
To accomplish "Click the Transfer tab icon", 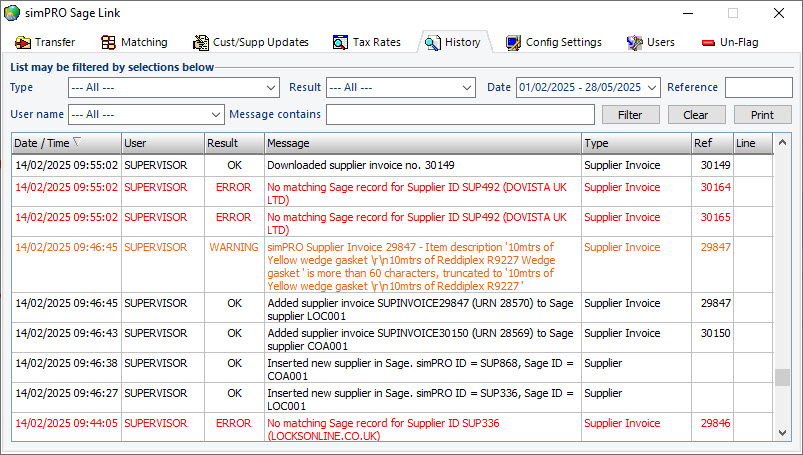I will coord(23,43).
